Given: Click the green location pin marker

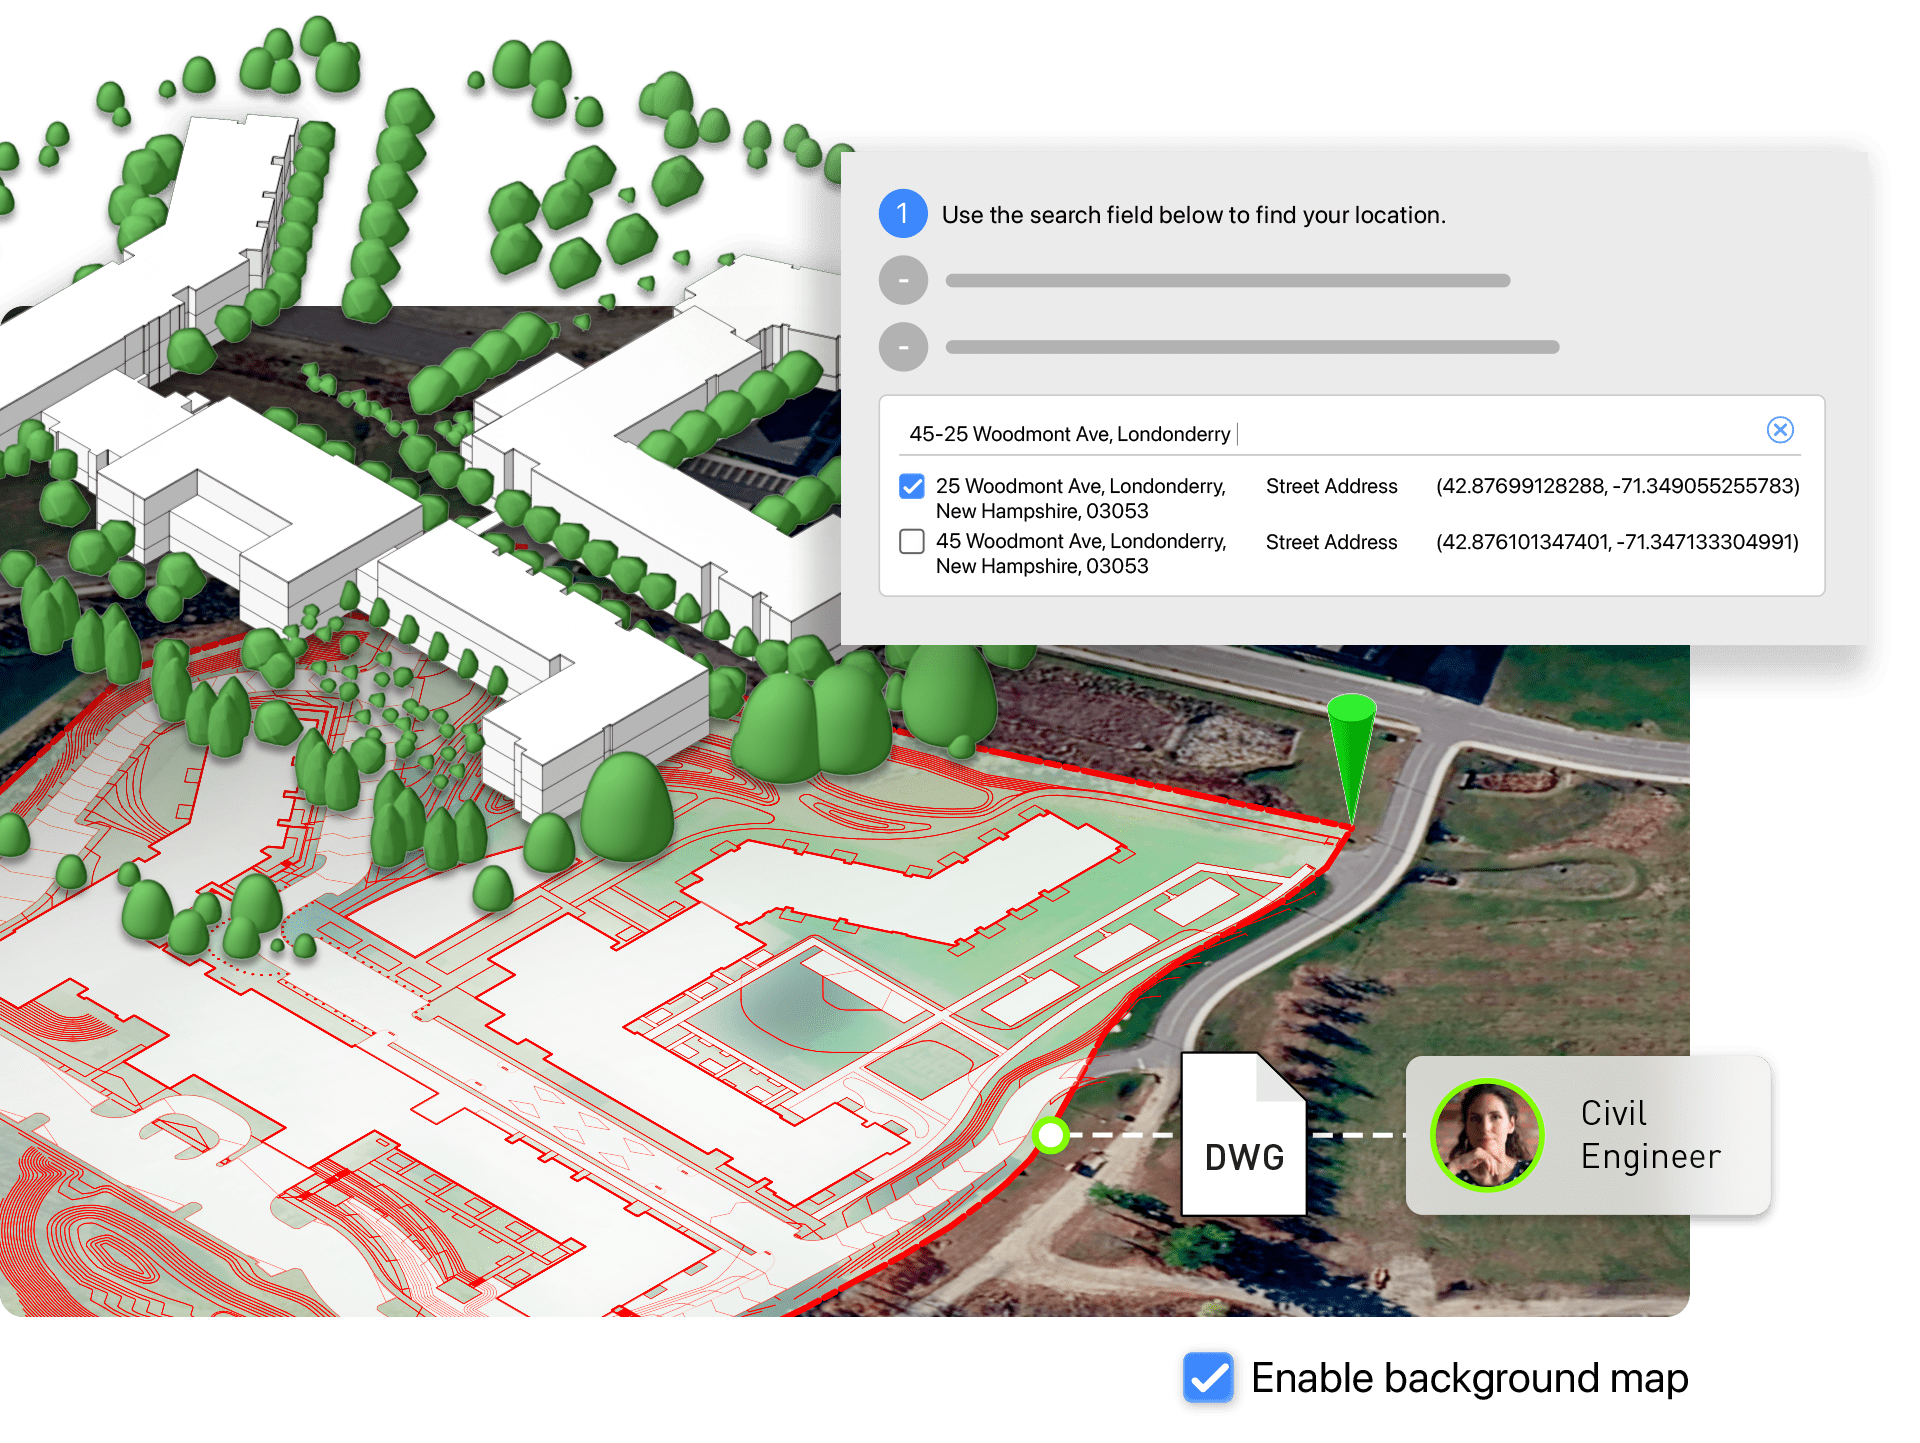Looking at the screenshot, I should click(x=1352, y=760).
